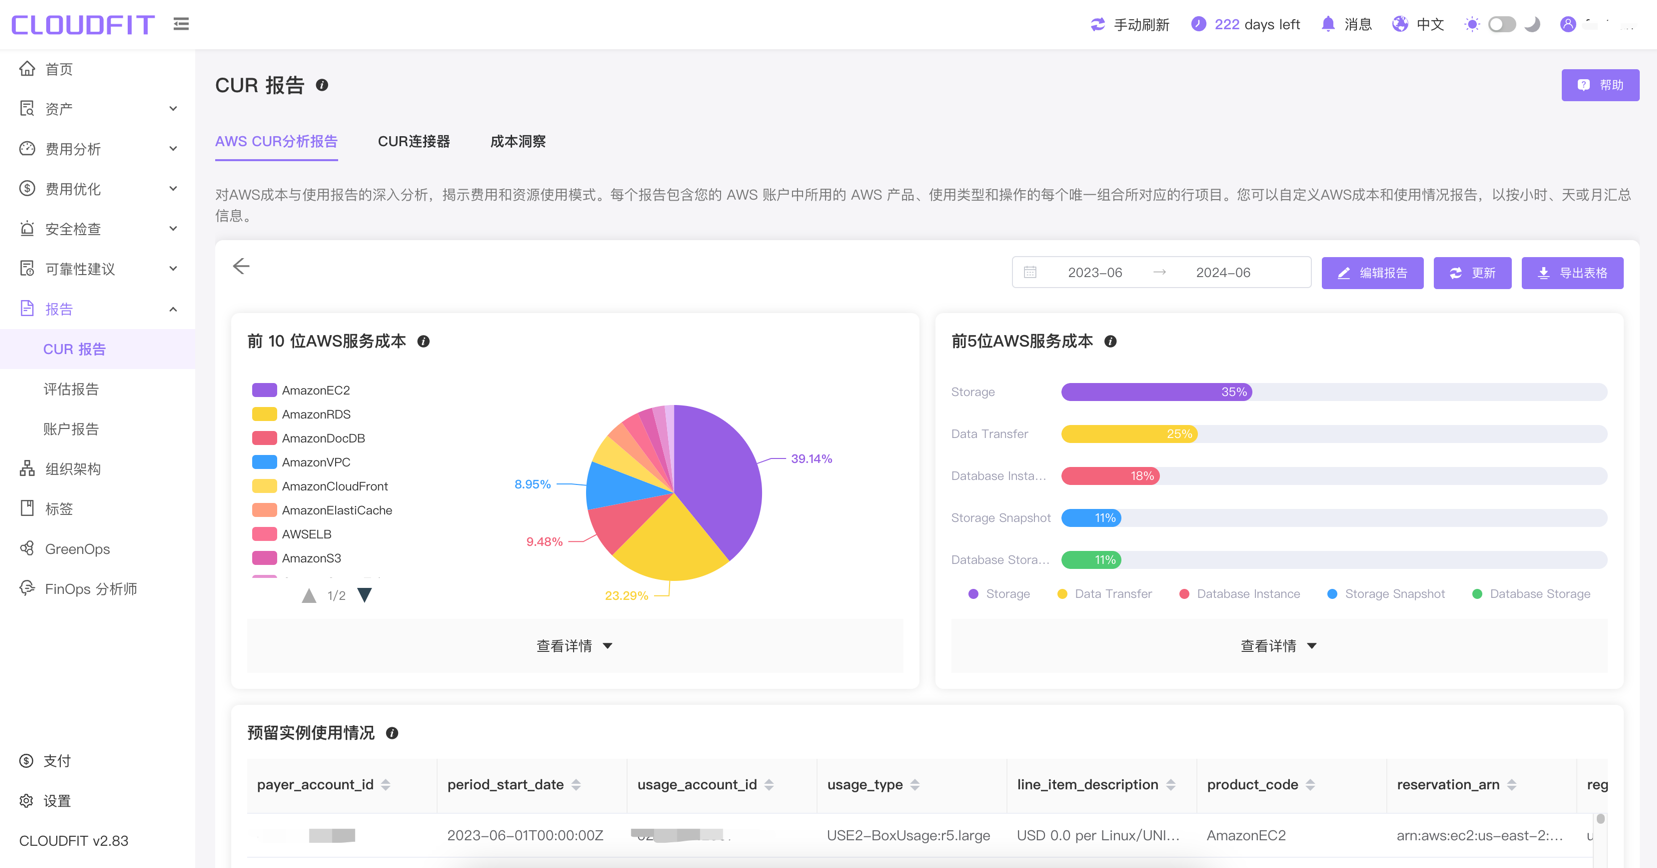The width and height of the screenshot is (1657, 868).
Task: Click the manual refresh icon
Action: (x=1097, y=24)
